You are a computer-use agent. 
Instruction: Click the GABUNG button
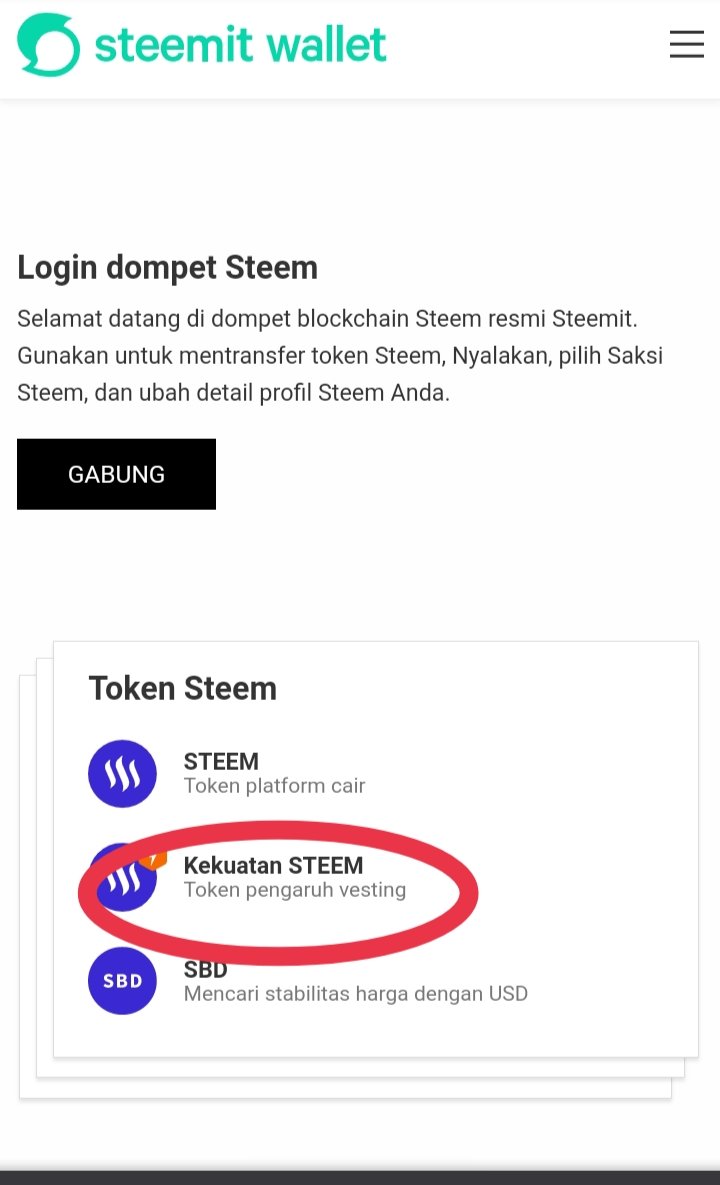[x=116, y=474]
